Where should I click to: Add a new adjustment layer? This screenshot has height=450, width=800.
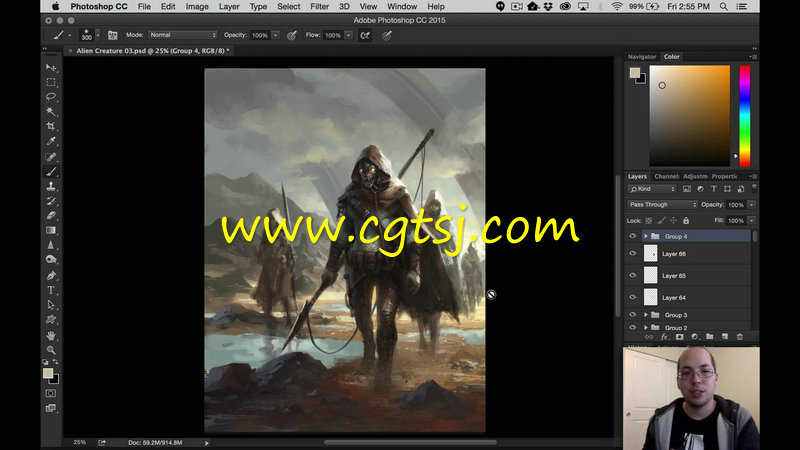point(694,337)
